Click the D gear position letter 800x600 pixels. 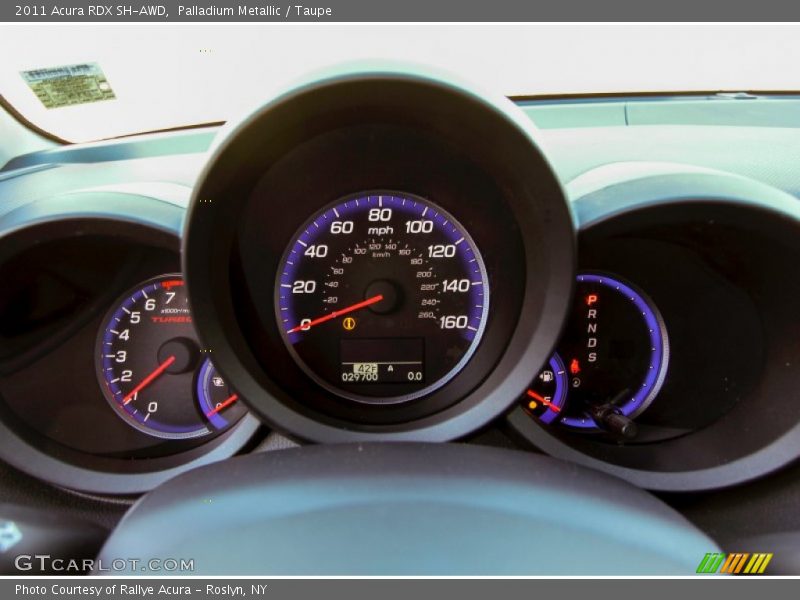(591, 342)
